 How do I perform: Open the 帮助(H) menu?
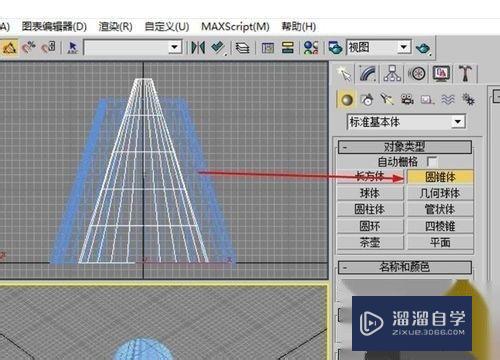(299, 26)
